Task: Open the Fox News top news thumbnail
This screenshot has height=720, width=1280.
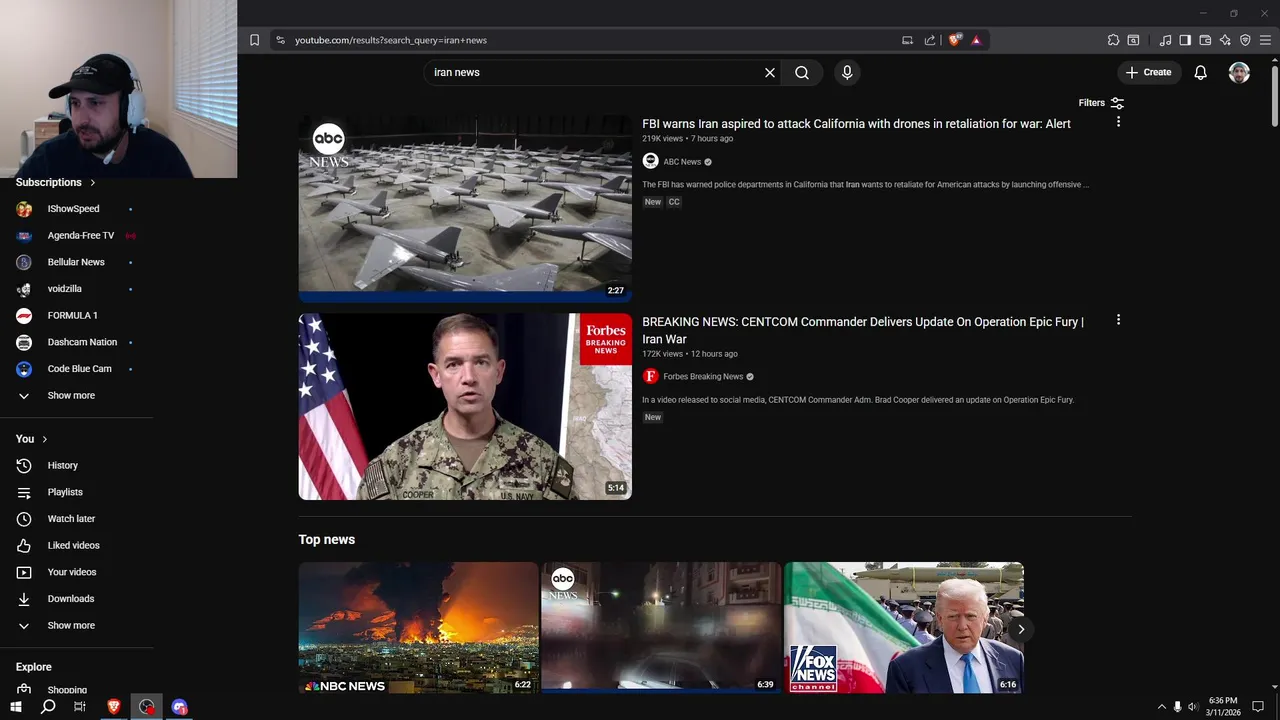Action: point(904,627)
